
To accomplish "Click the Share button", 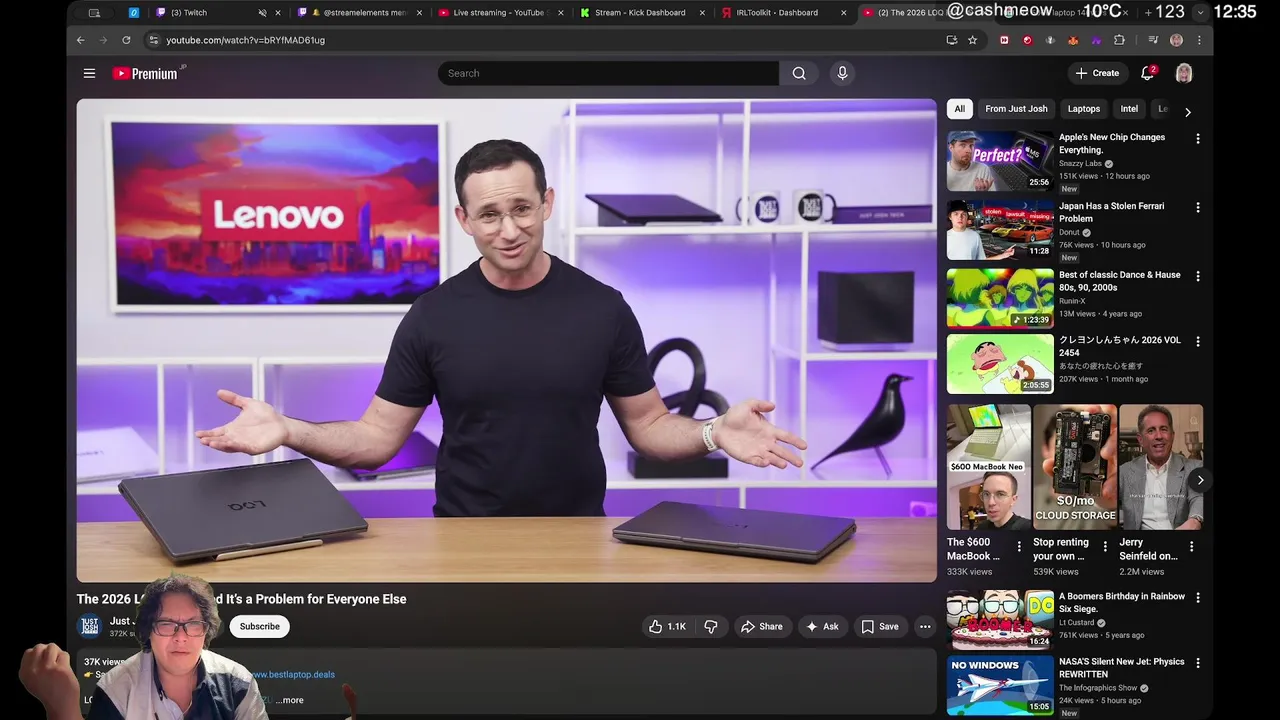I will click(761, 626).
